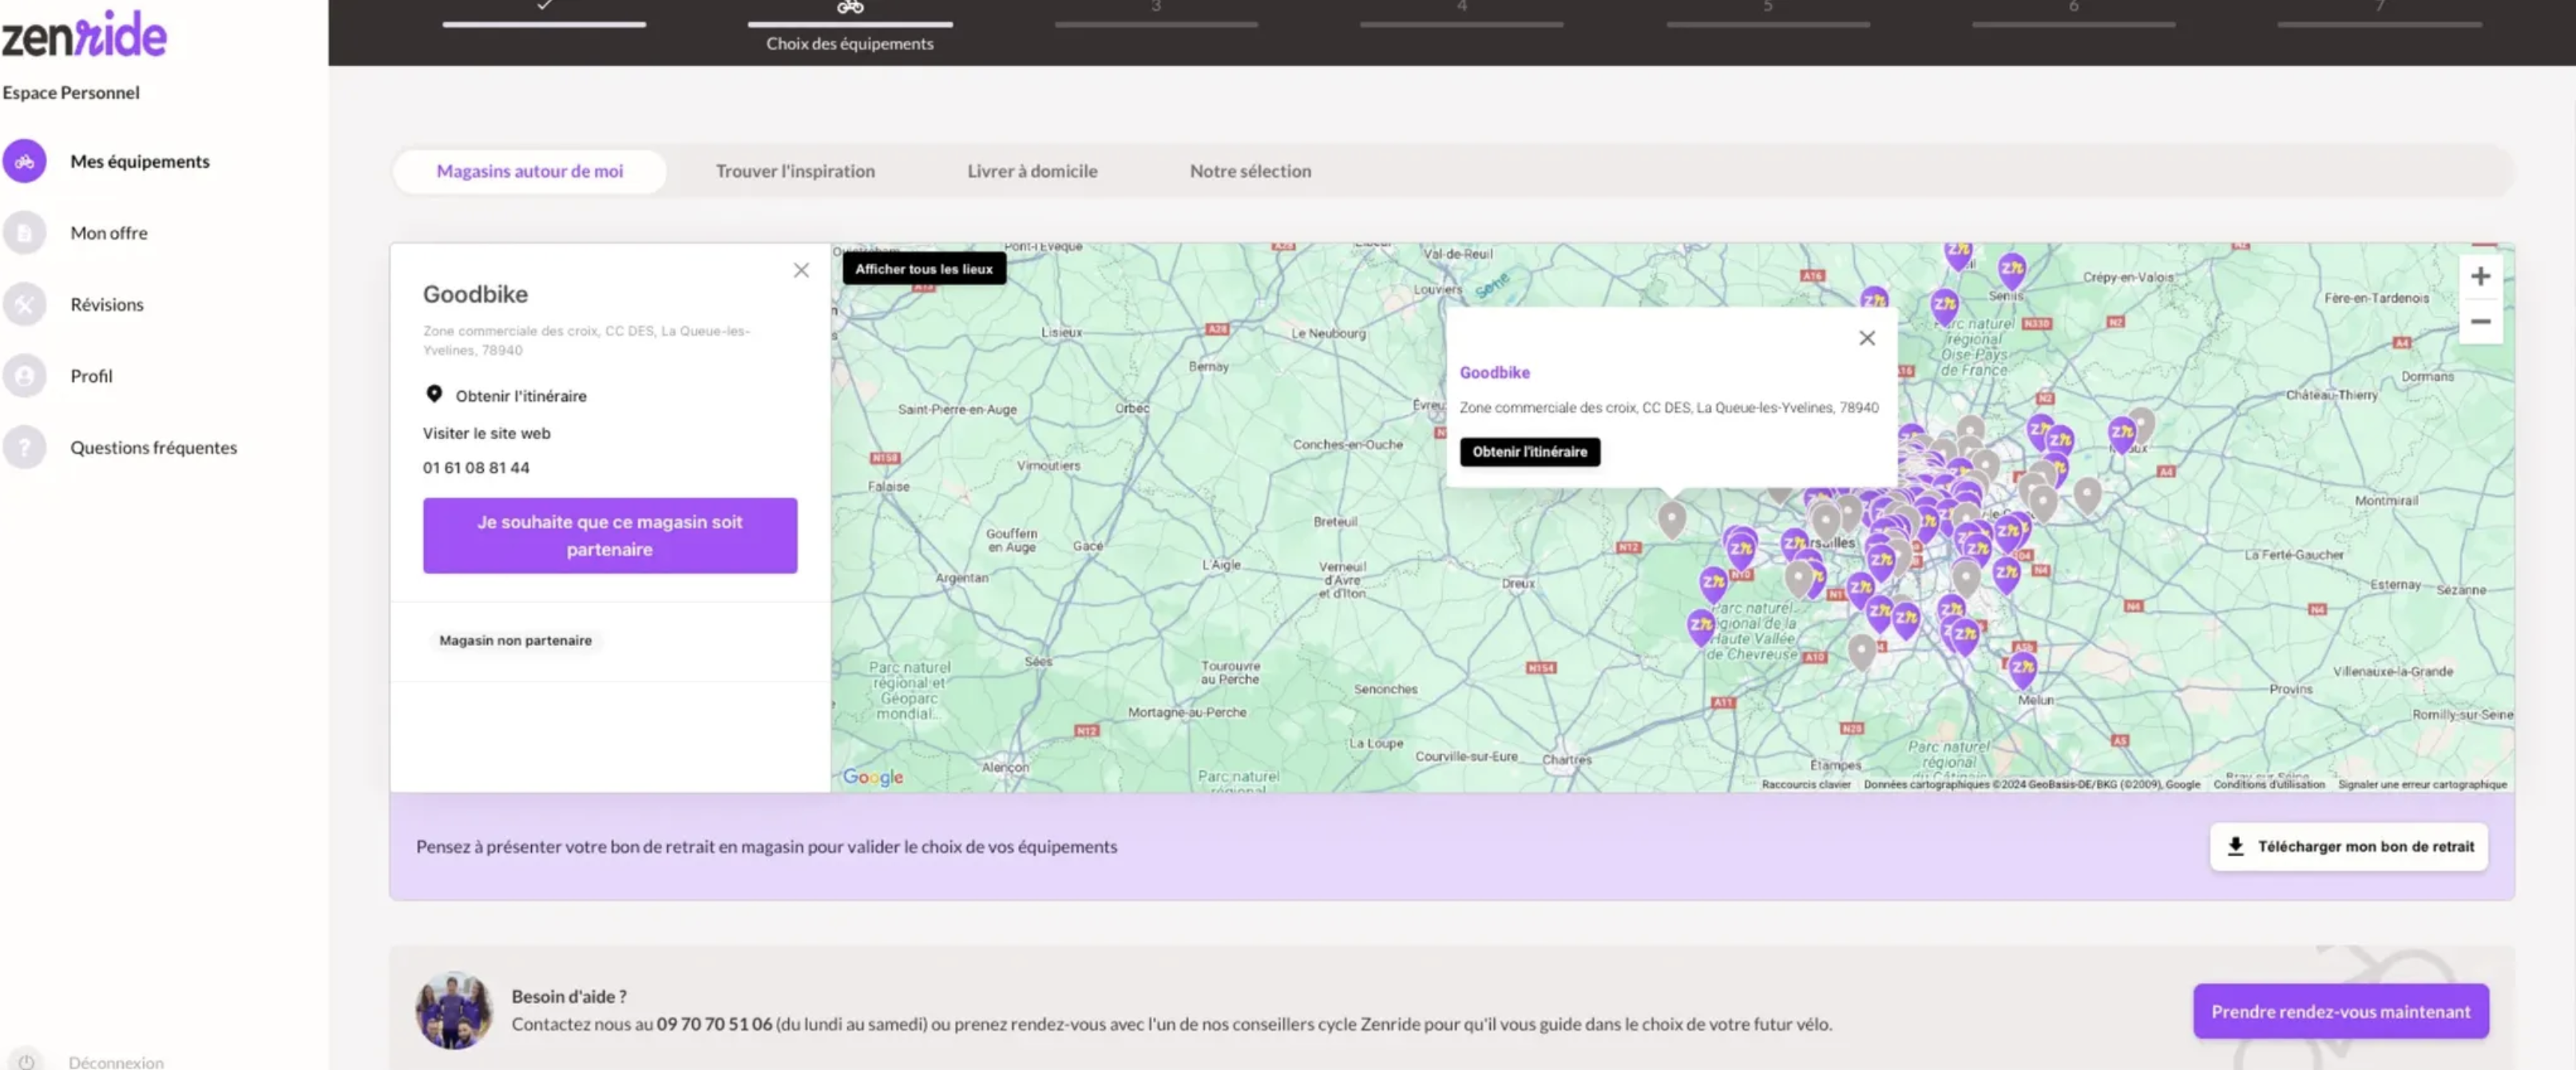Click the Questions fréquentes question-mark icon
Image resolution: width=2576 pixels, height=1070 pixels.
24,447
